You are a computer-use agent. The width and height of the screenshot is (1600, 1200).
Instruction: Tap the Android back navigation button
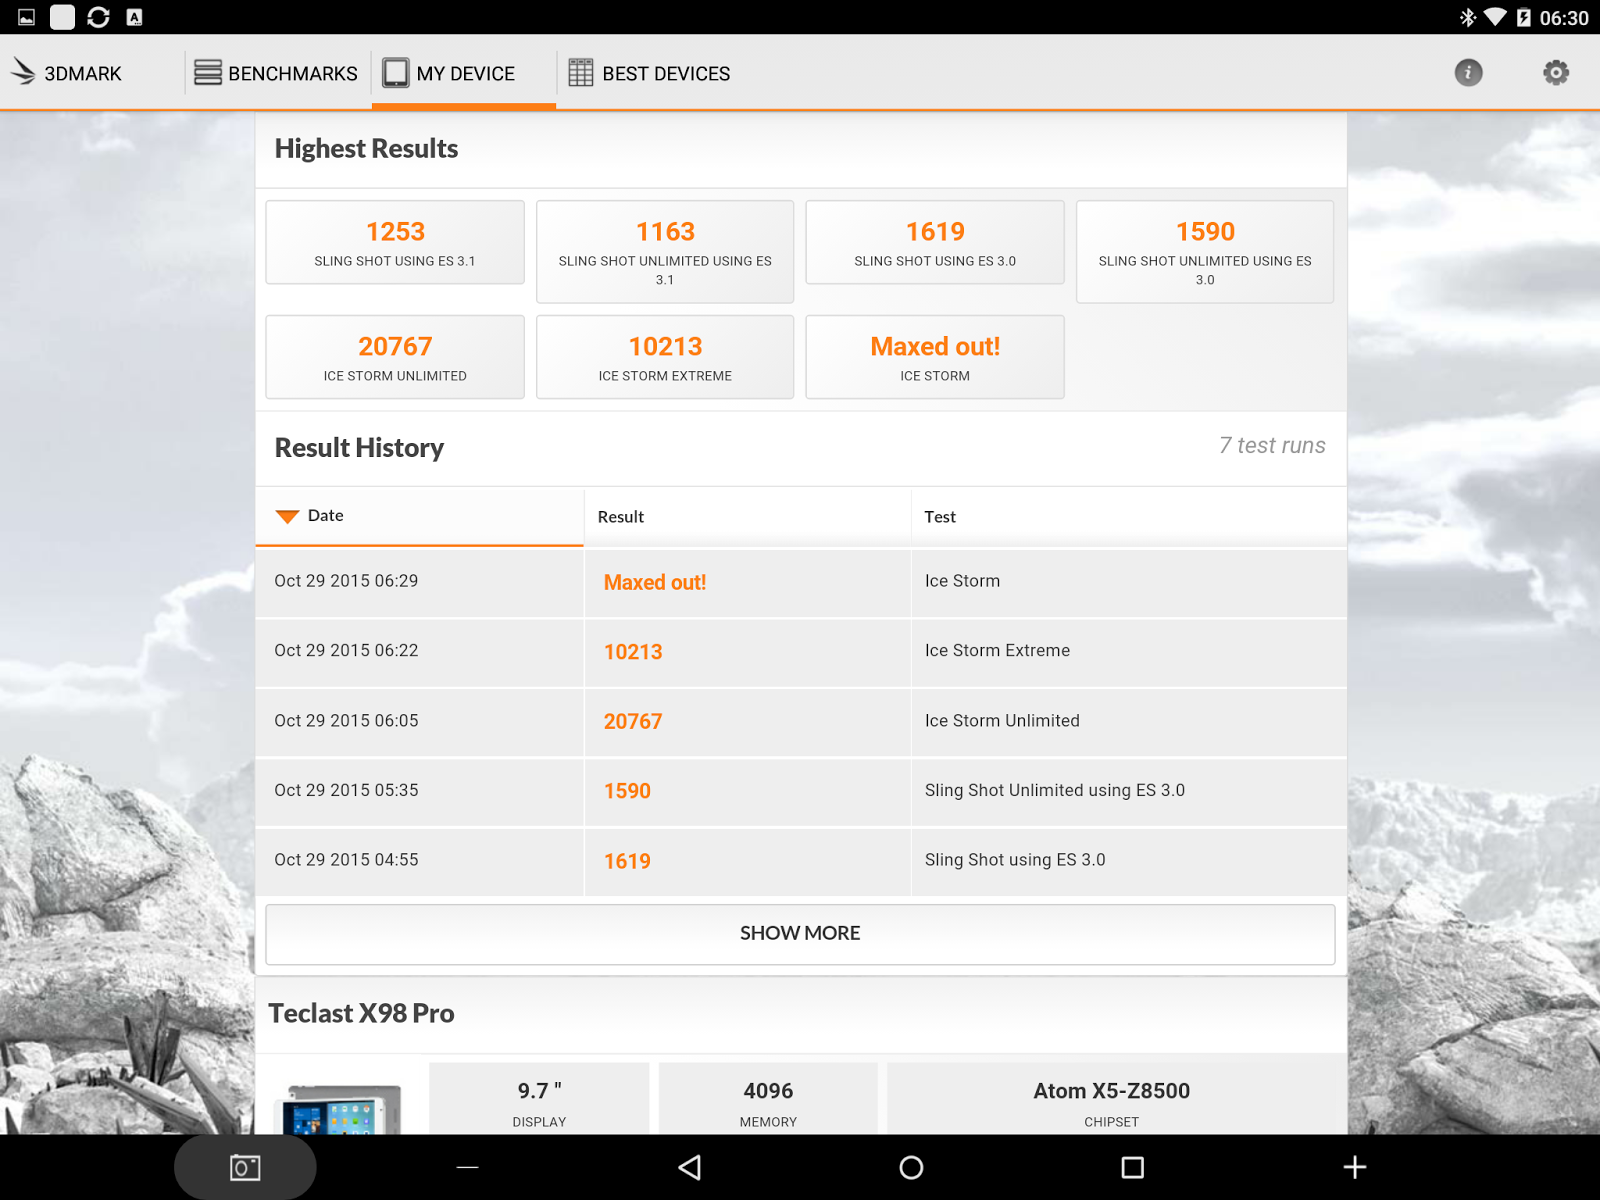689,1167
